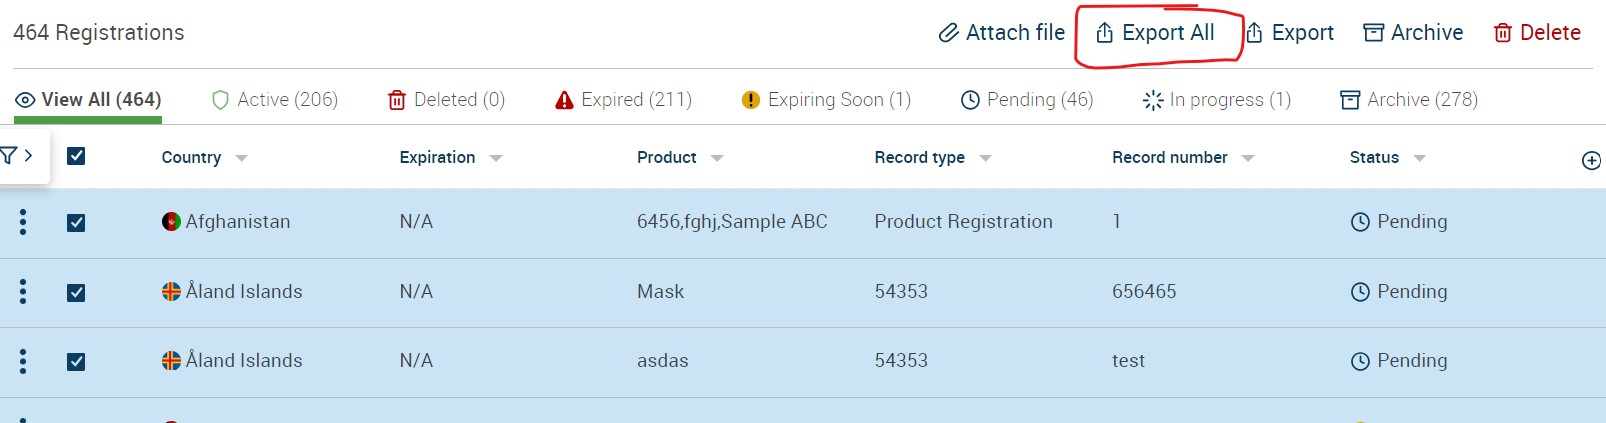Open Status column dropdown arrow
Screen dimensions: 1606x423
1419,158
